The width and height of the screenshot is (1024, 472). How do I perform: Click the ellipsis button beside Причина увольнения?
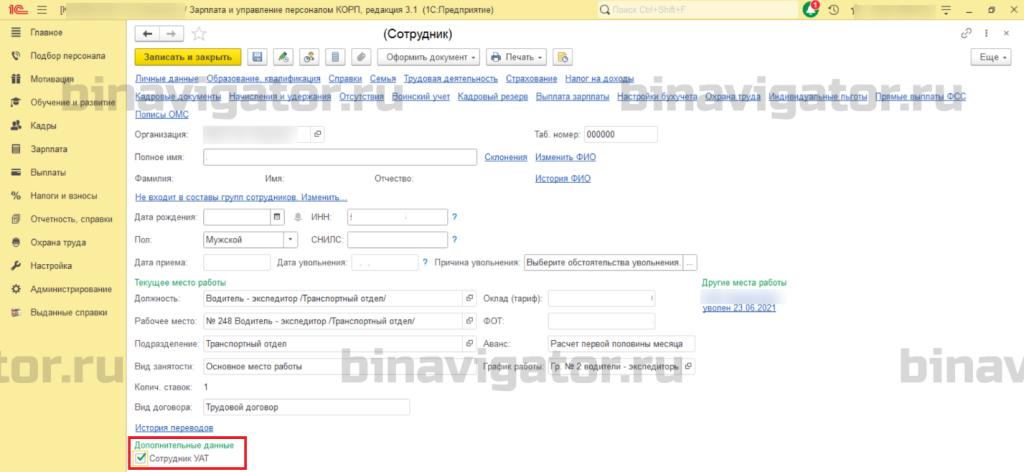690,262
